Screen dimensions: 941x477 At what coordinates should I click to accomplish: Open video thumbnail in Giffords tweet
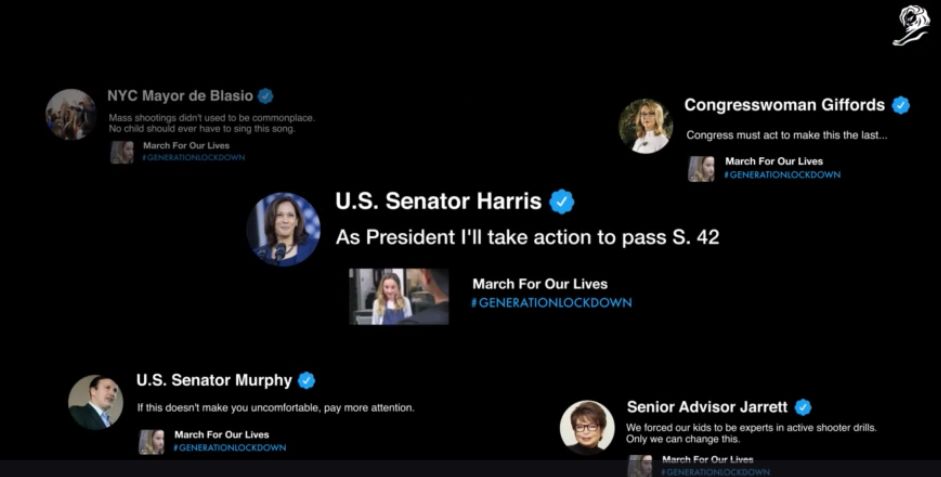coord(702,169)
